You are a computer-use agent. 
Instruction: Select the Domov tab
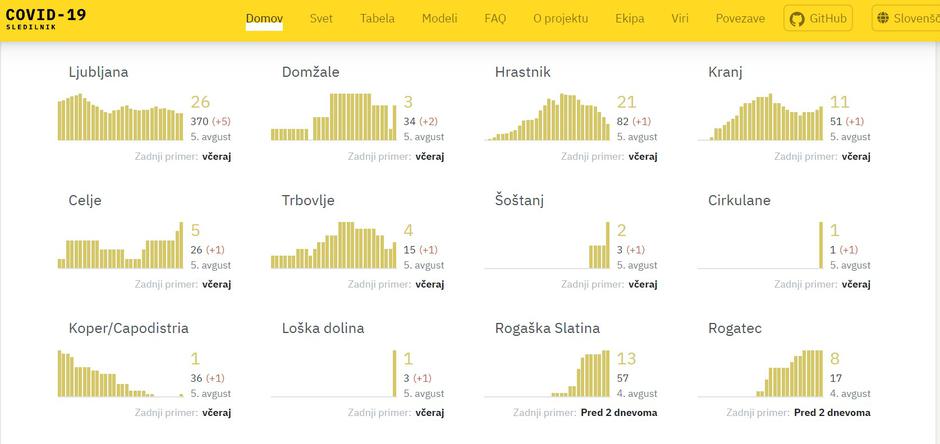tap(264, 19)
